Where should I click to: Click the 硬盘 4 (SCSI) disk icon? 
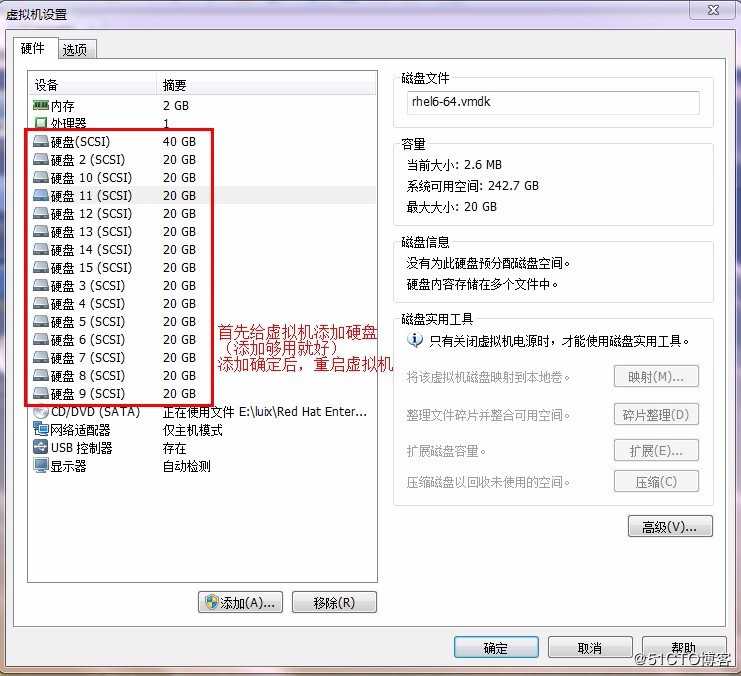tap(41, 303)
